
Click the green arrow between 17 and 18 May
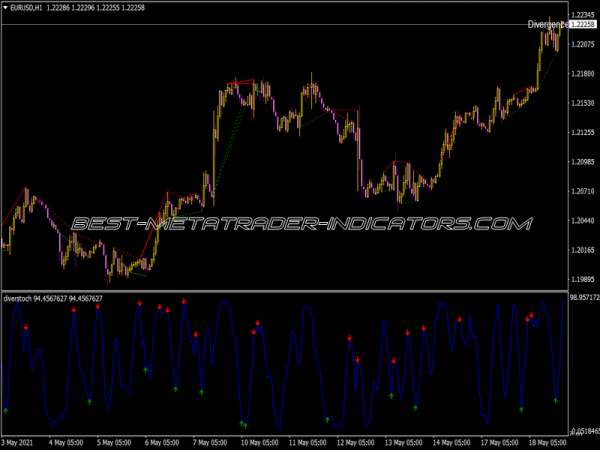521,408
